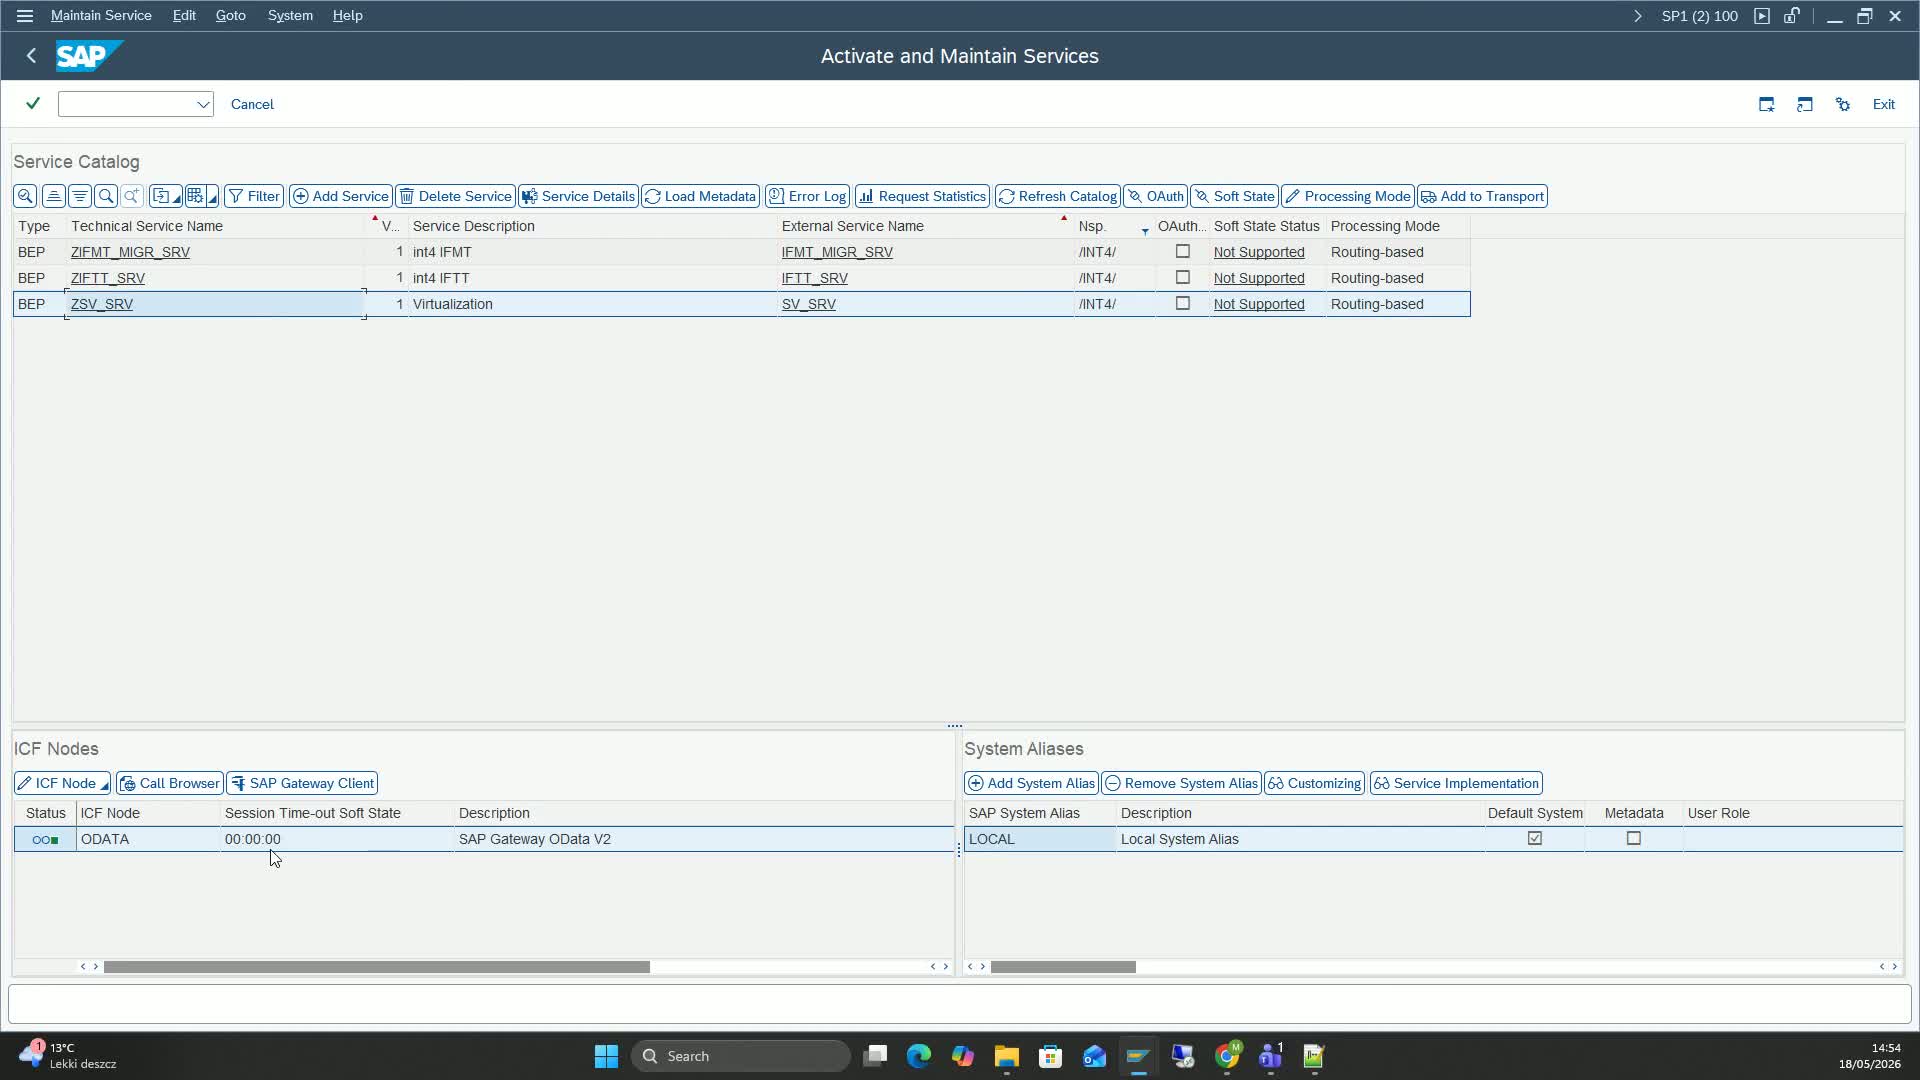Open SAP Gateway Client
Viewport: 1920px width, 1080px height.
302,783
